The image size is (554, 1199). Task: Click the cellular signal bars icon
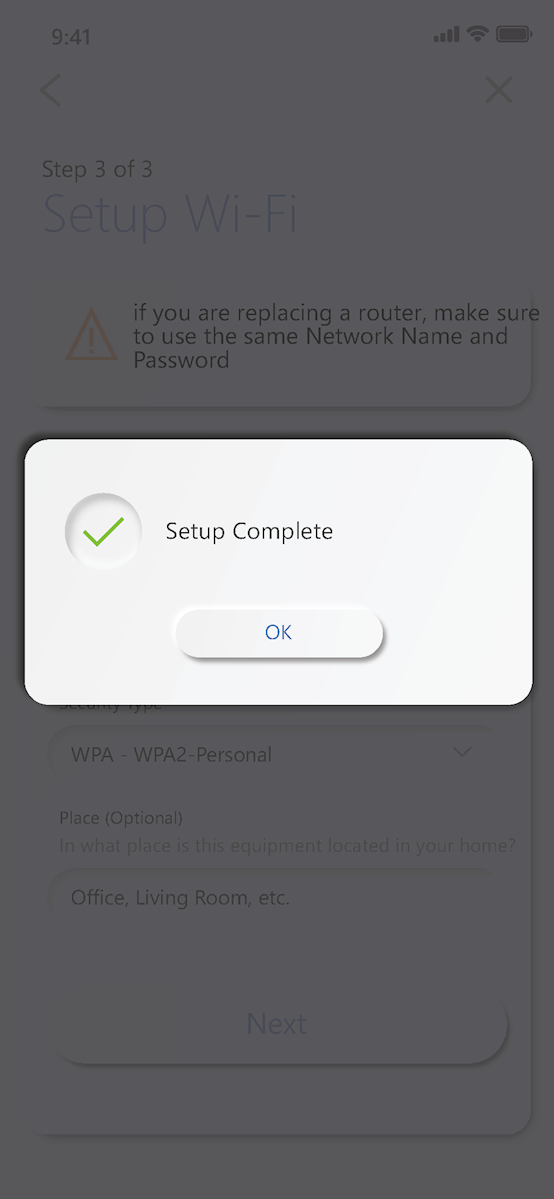[447, 34]
